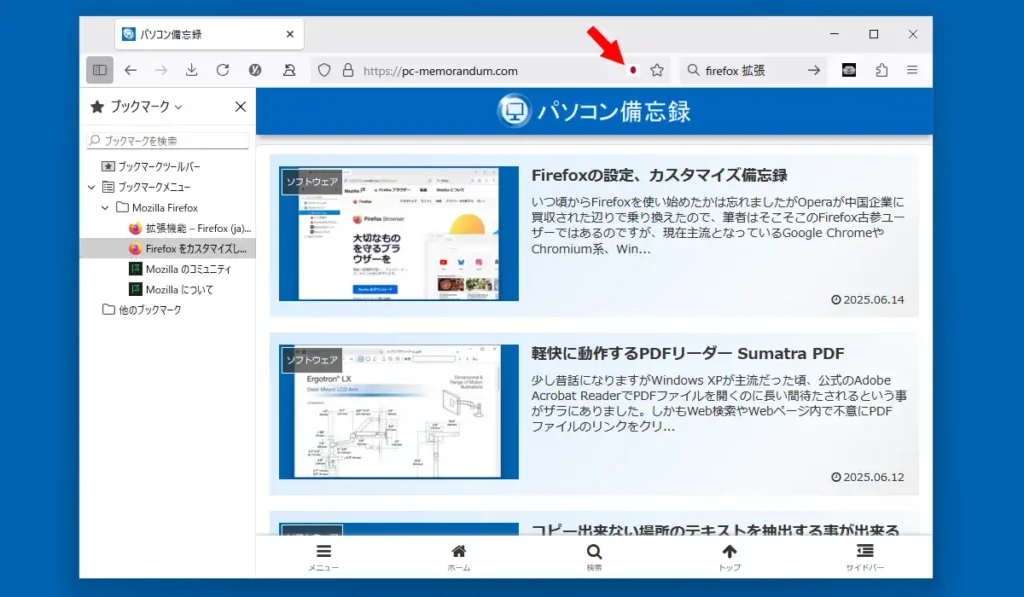Bookmark this page with the star icon
This screenshot has height=597, width=1024.
[657, 70]
